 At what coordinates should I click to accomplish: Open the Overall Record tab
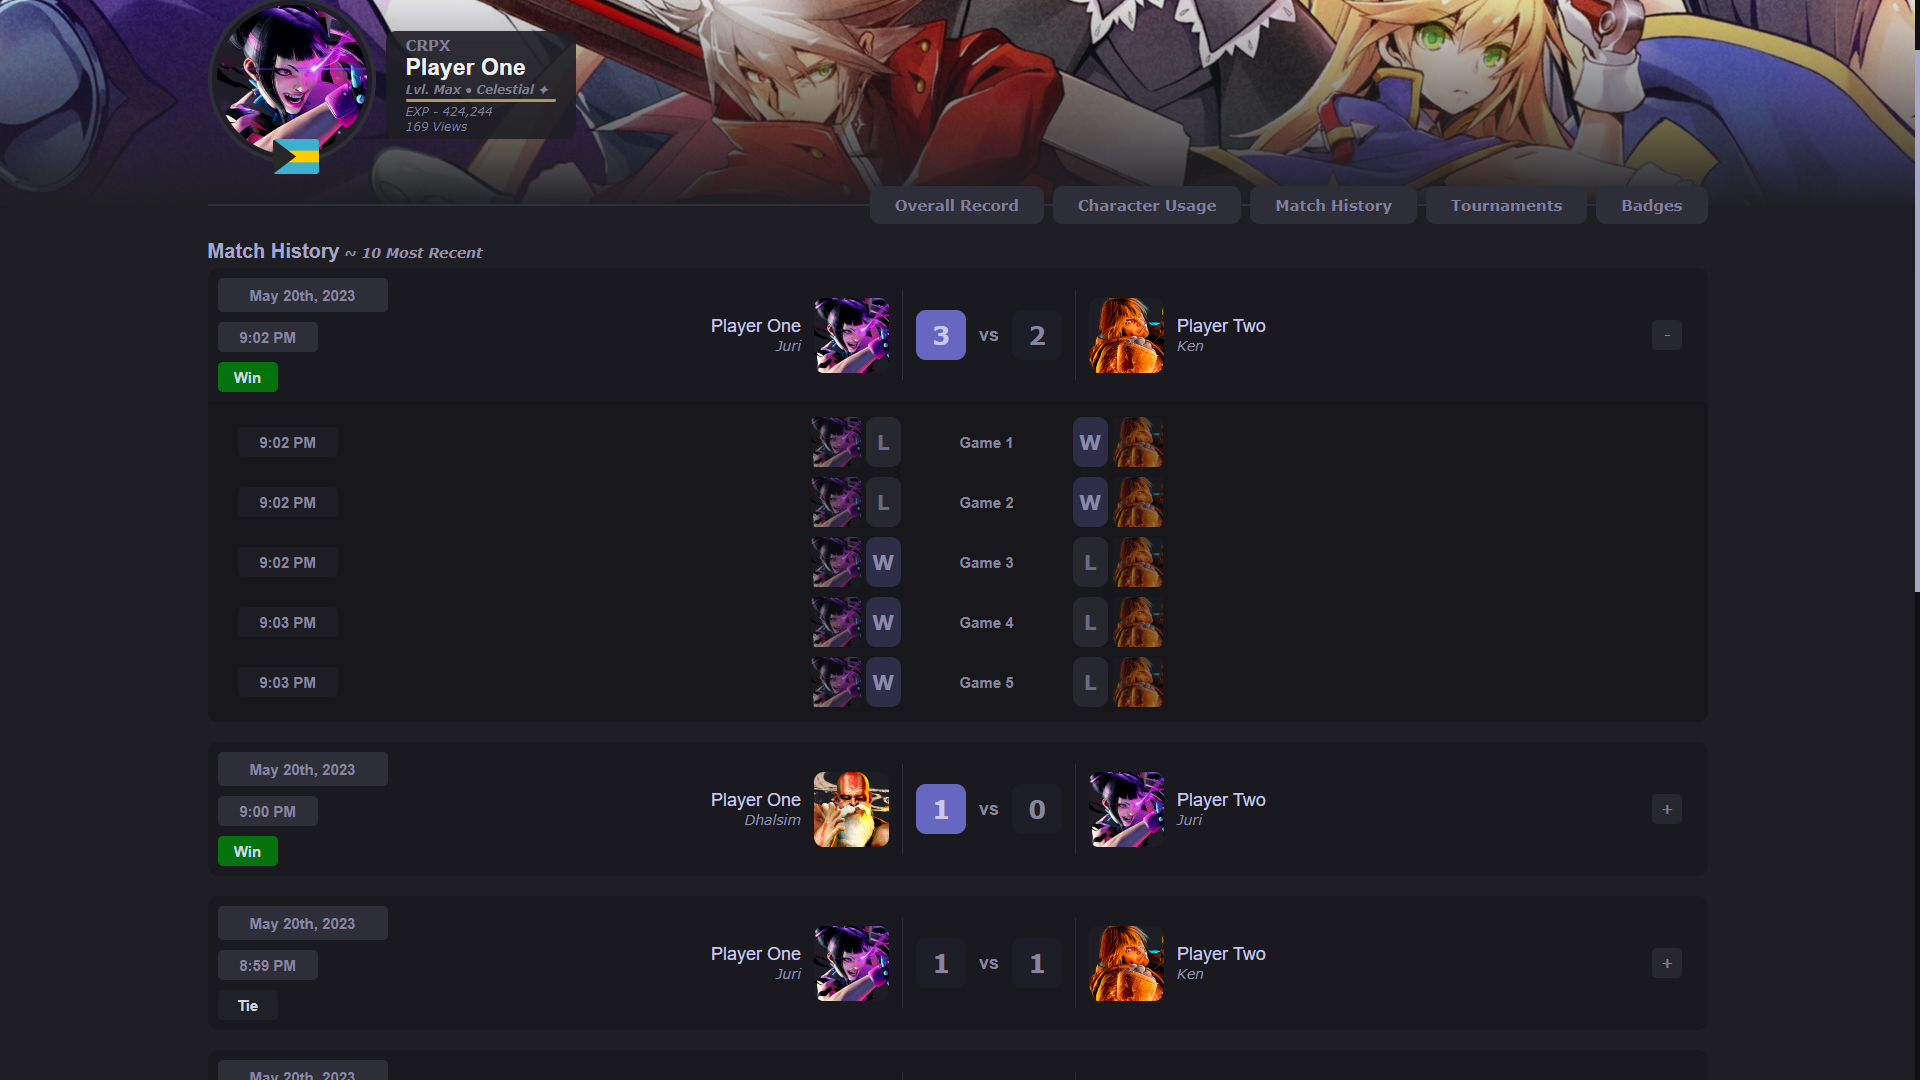point(956,205)
